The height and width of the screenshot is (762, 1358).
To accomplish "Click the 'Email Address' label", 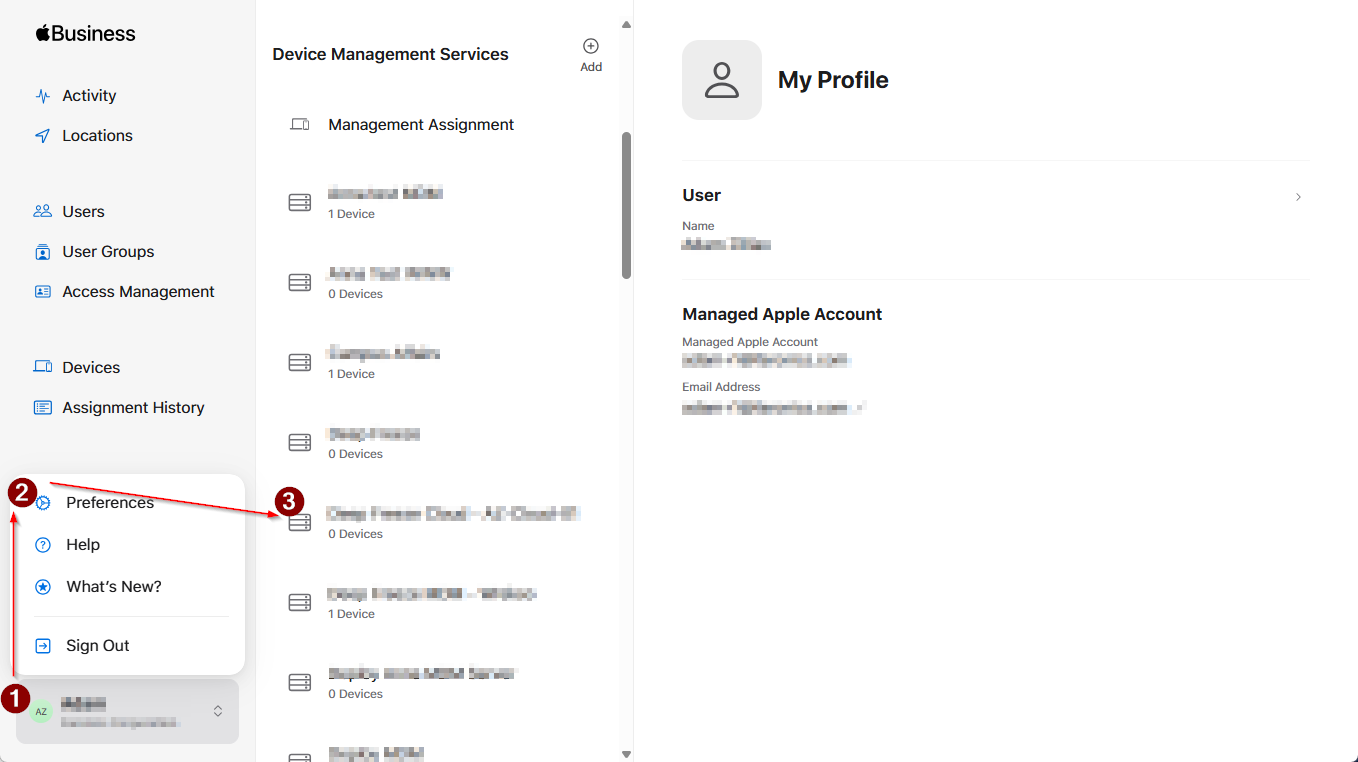I will [721, 387].
